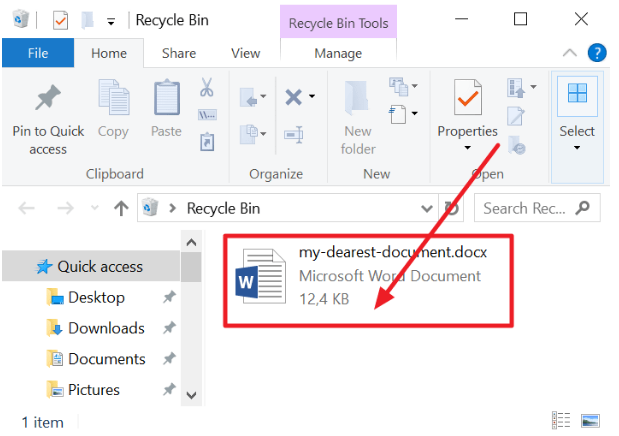The height and width of the screenshot is (436, 619).
Task: Go up one folder with Up arrow
Action: coord(121,208)
